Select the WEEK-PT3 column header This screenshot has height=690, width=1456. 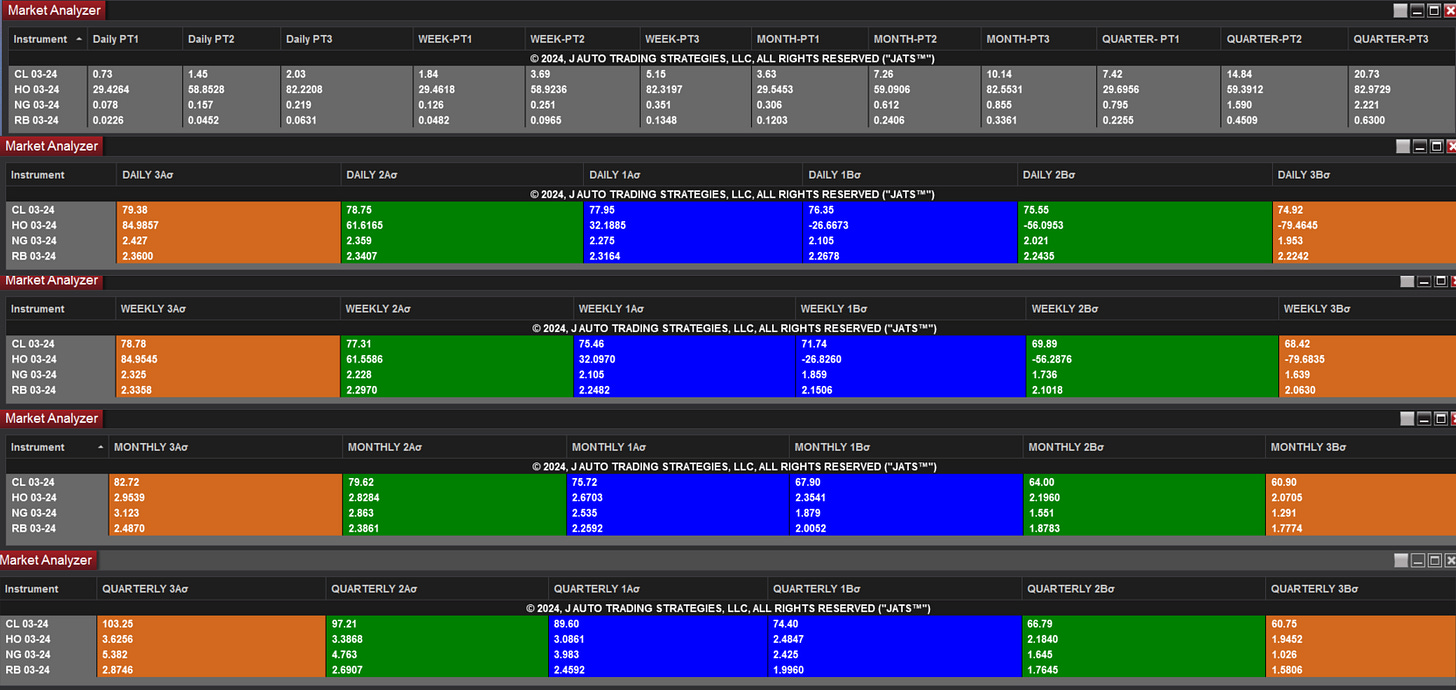695,39
